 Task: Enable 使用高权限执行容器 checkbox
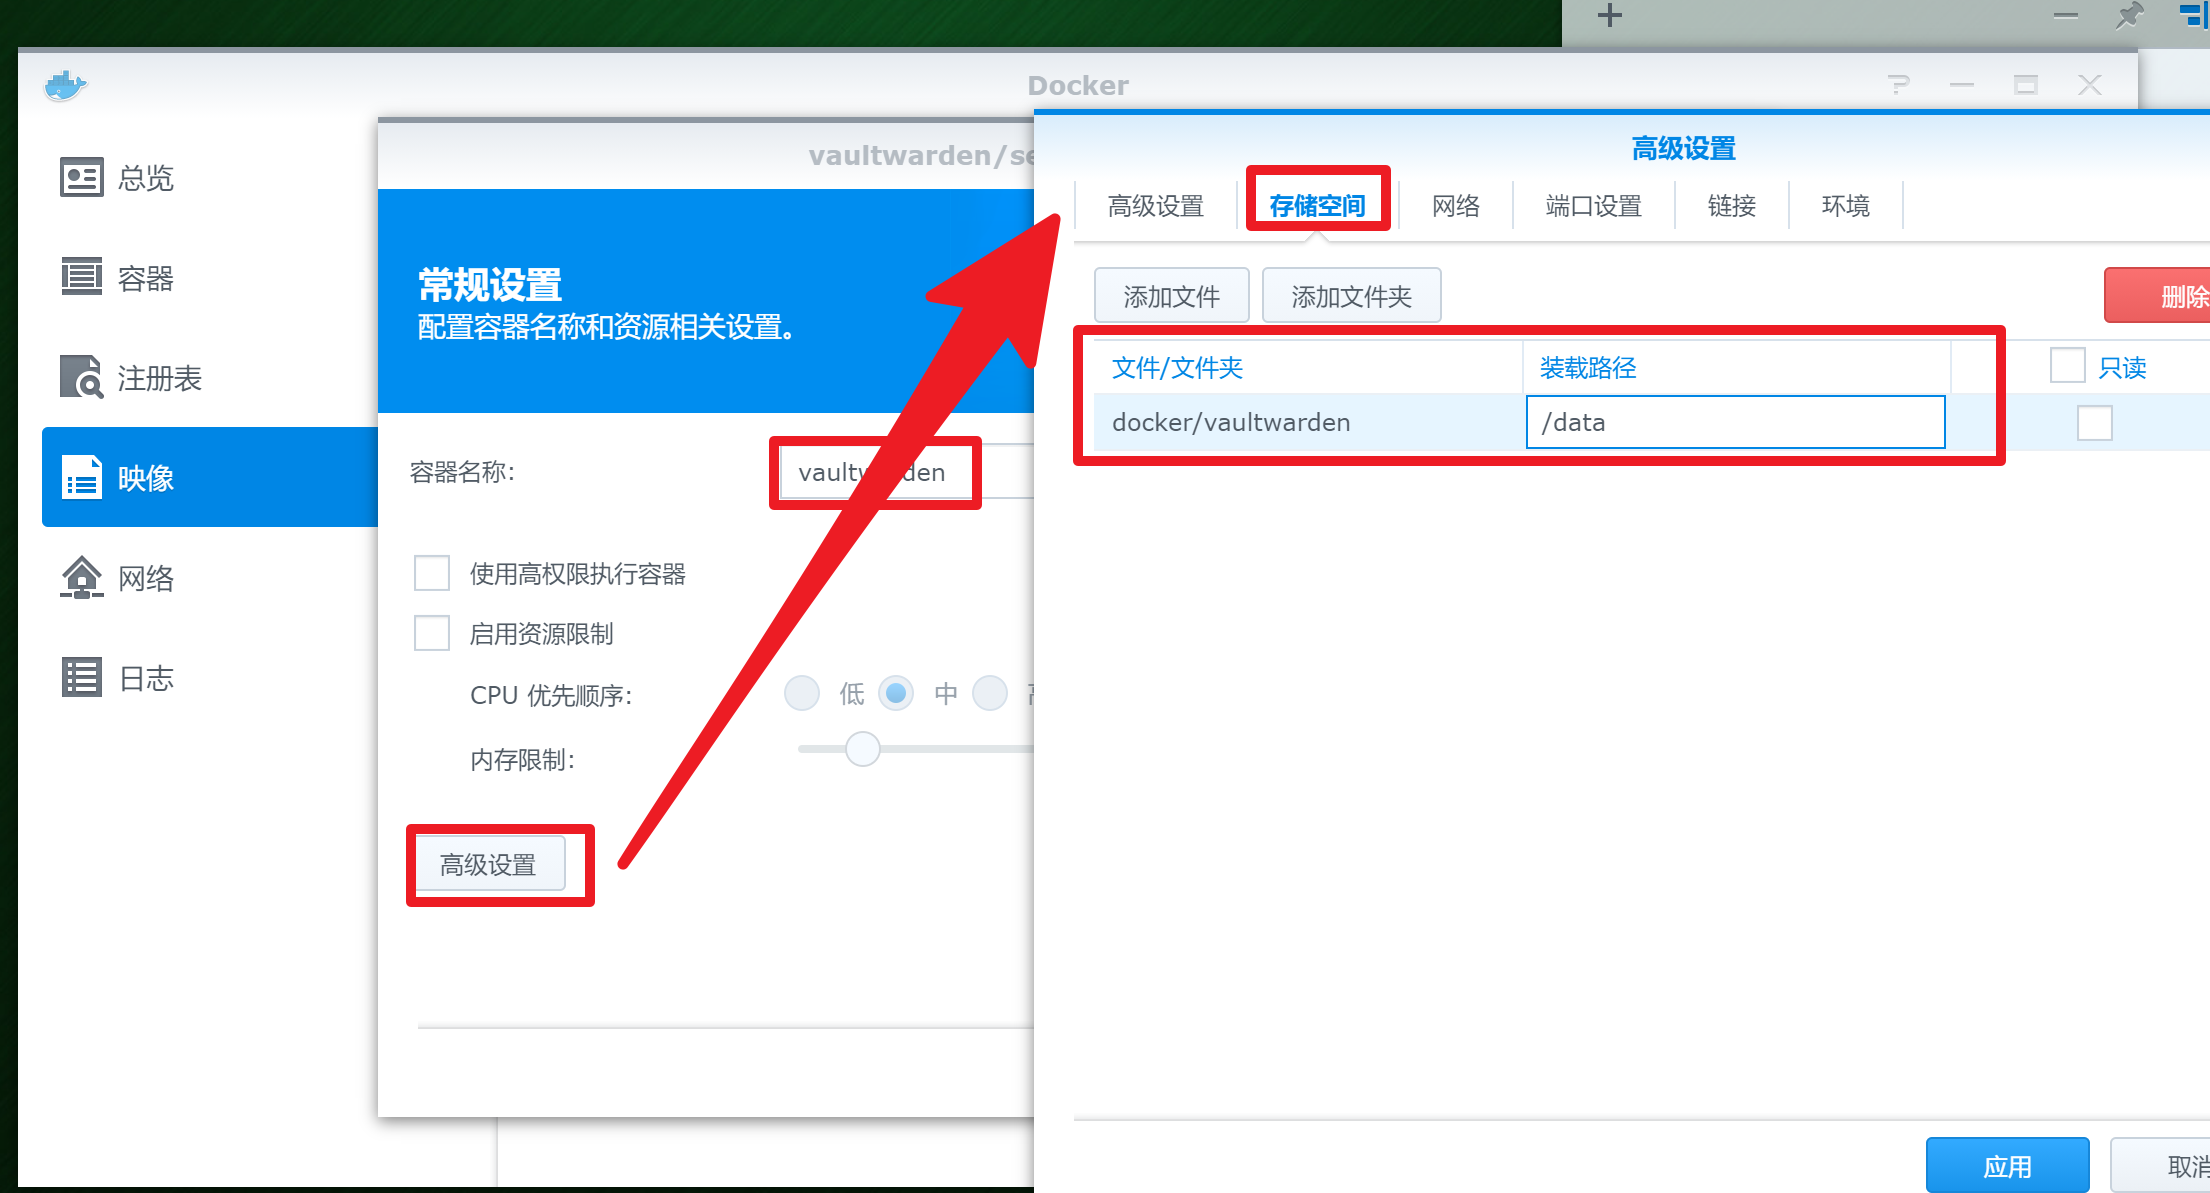432,573
